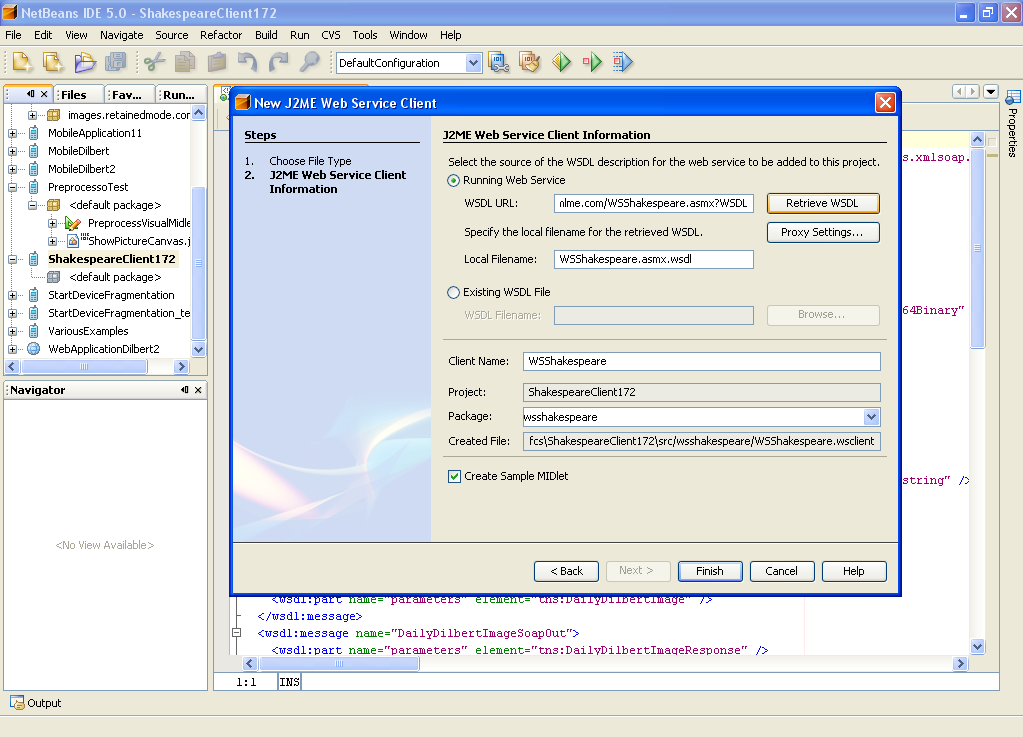Select the VariousExamples tree item
This screenshot has width=1023, height=737.
[x=88, y=331]
